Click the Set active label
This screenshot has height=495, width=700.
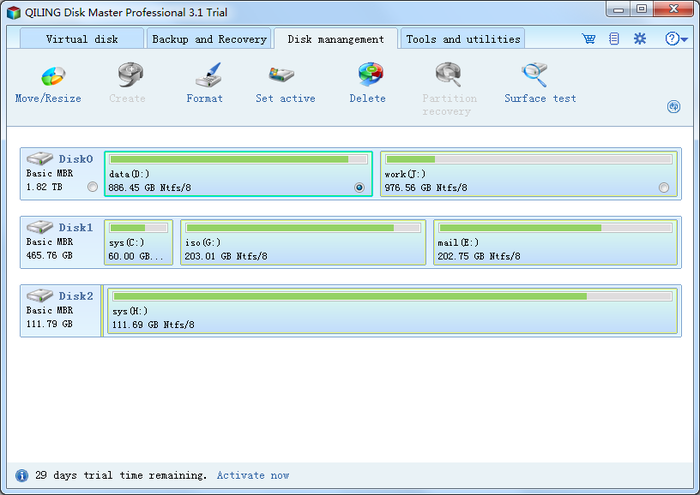pyautogui.click(x=285, y=98)
